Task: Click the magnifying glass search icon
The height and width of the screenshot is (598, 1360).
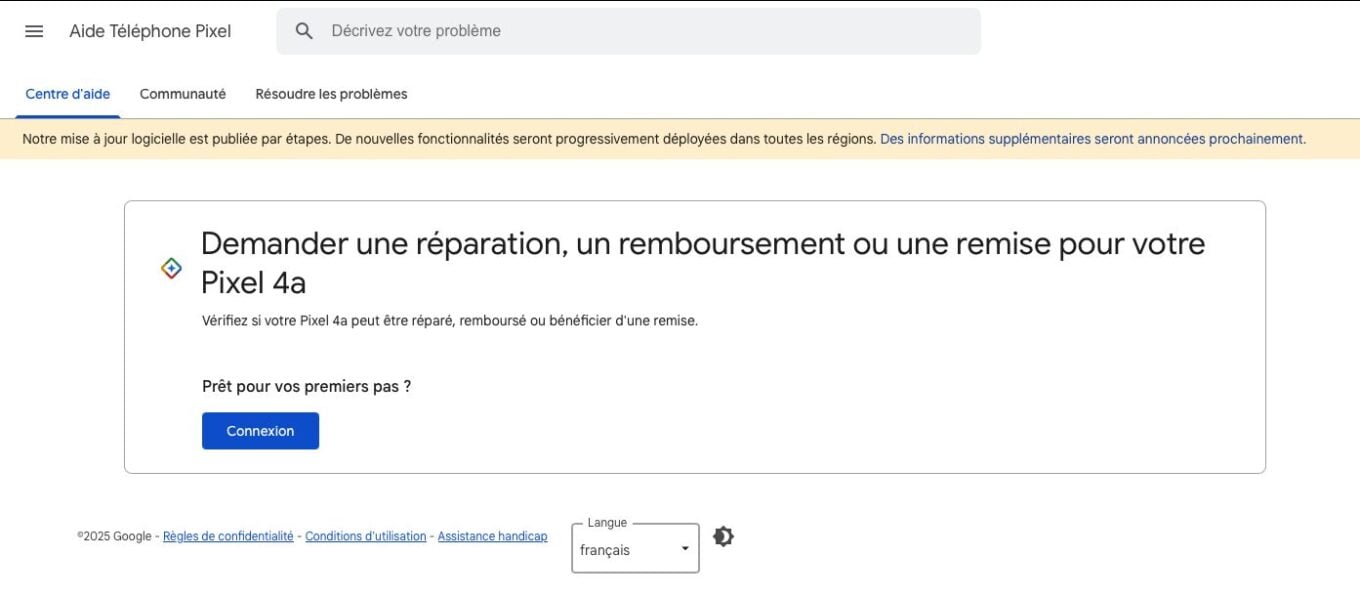Action: pyautogui.click(x=305, y=31)
